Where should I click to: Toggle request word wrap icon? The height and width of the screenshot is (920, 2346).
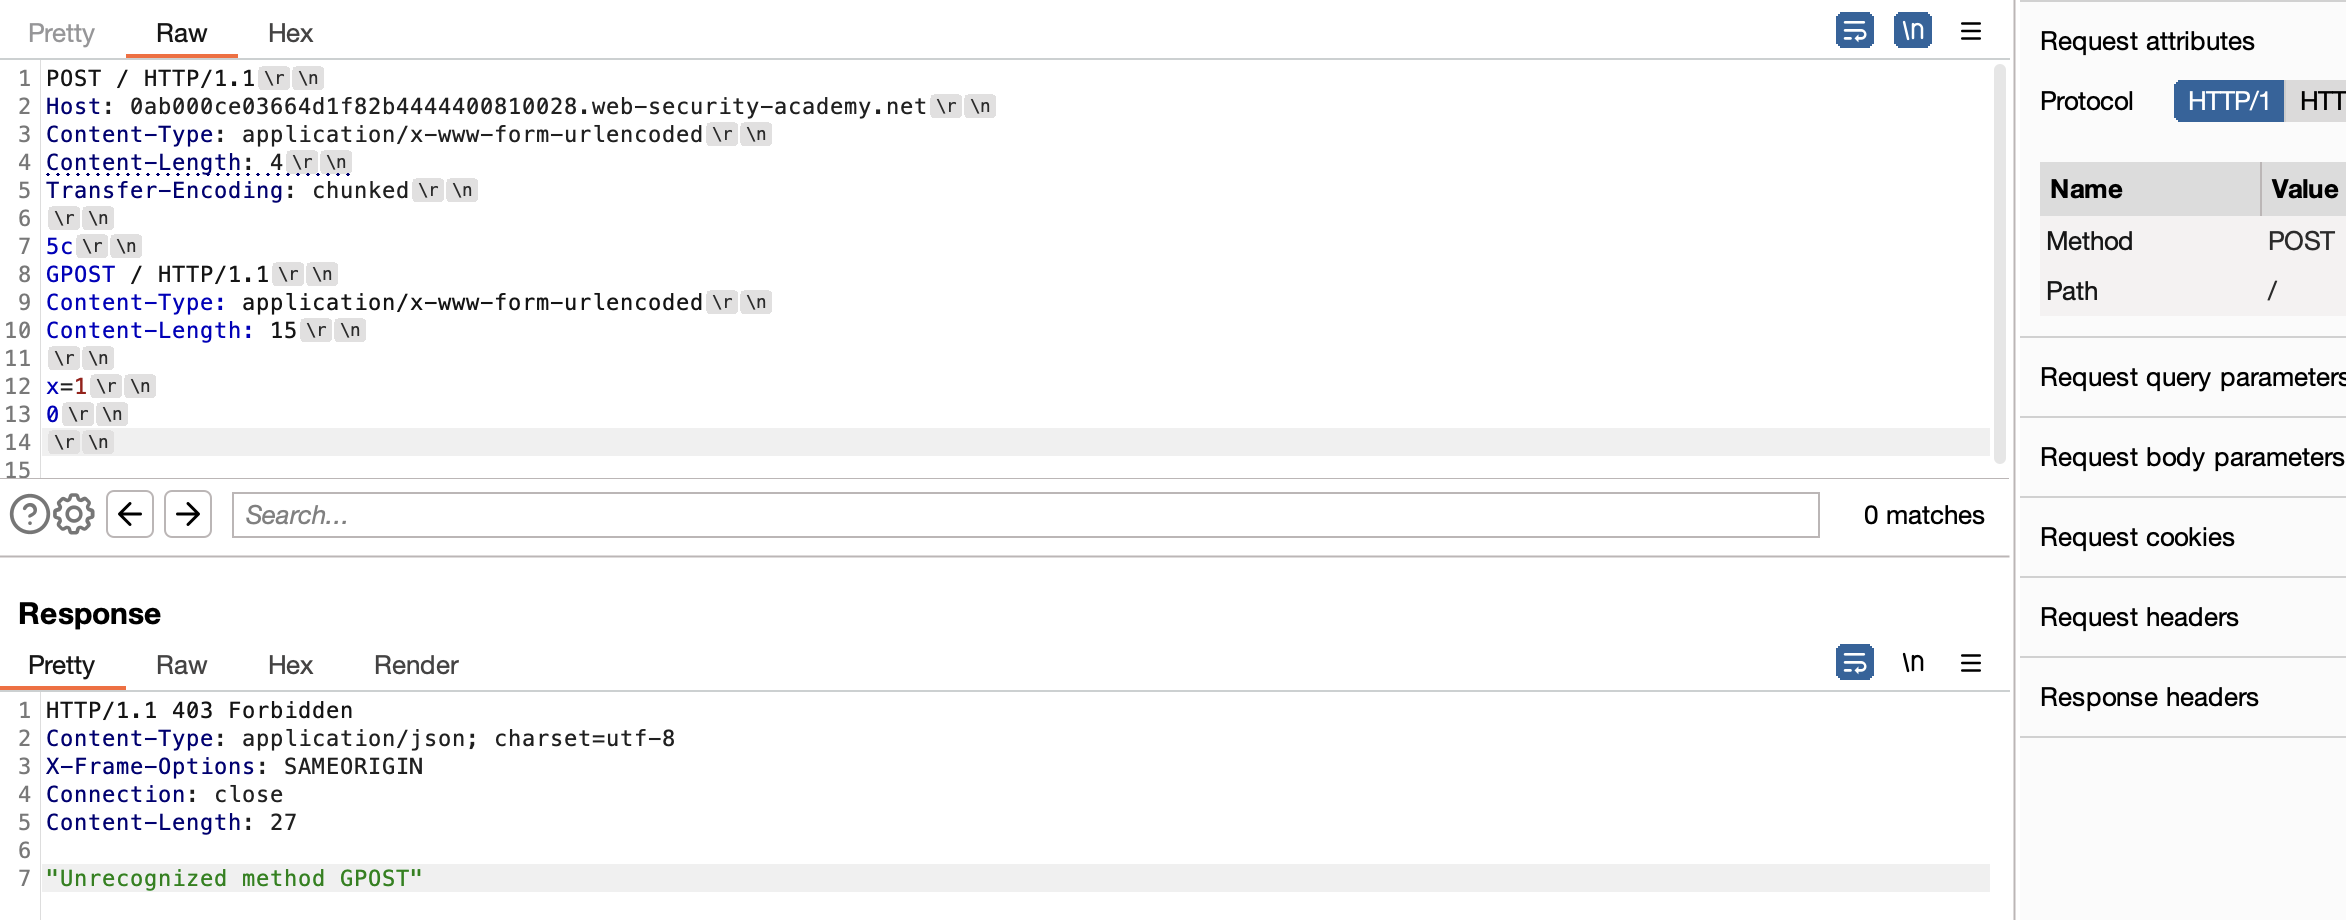pyautogui.click(x=1854, y=31)
